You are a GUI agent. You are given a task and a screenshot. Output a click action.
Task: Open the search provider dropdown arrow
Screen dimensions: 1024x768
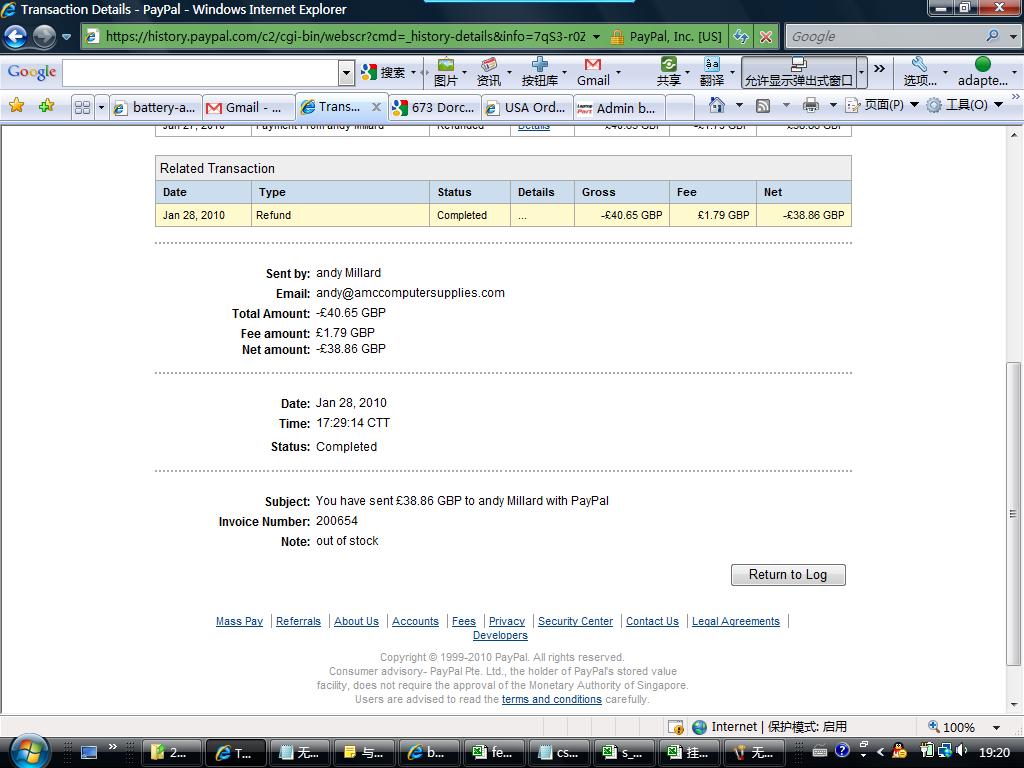(1012, 37)
